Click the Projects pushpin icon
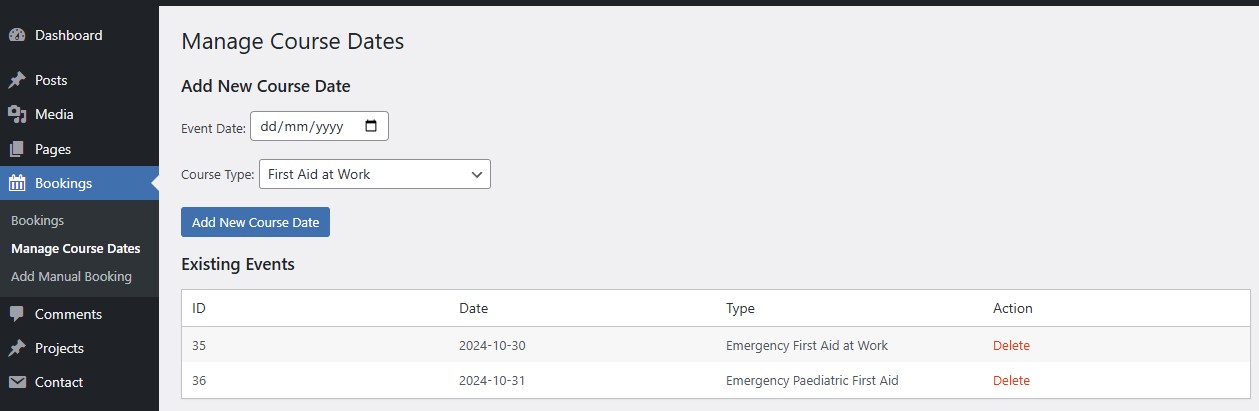This screenshot has height=411, width=1259. (x=17, y=348)
